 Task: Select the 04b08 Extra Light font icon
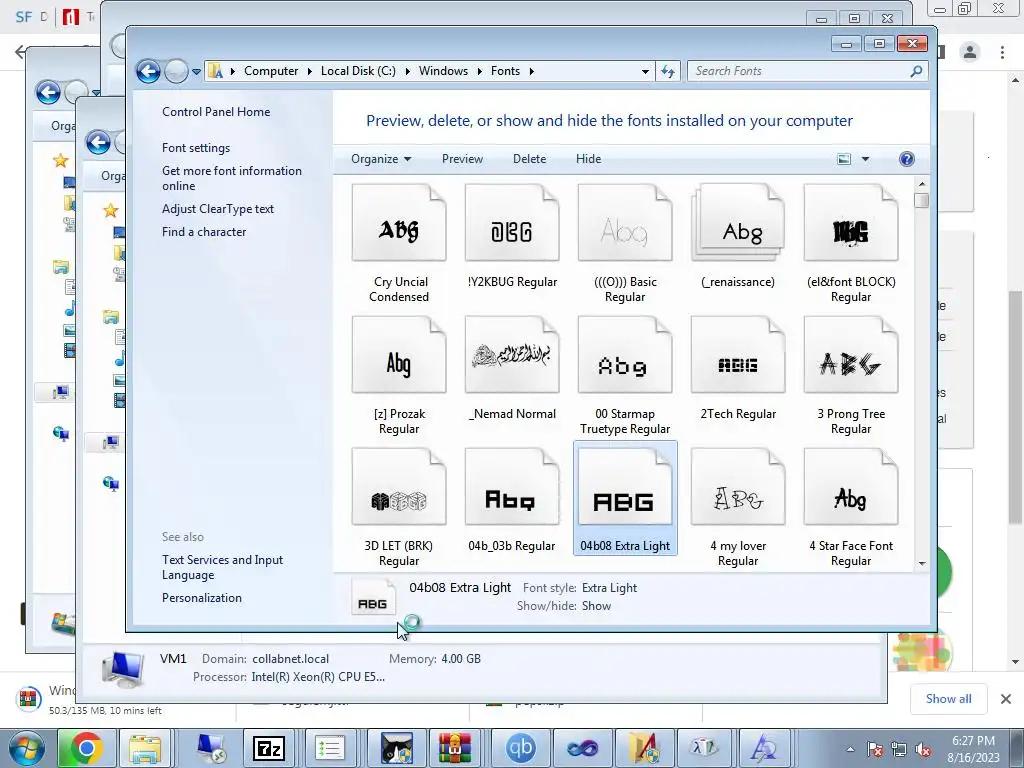pyautogui.click(x=625, y=487)
